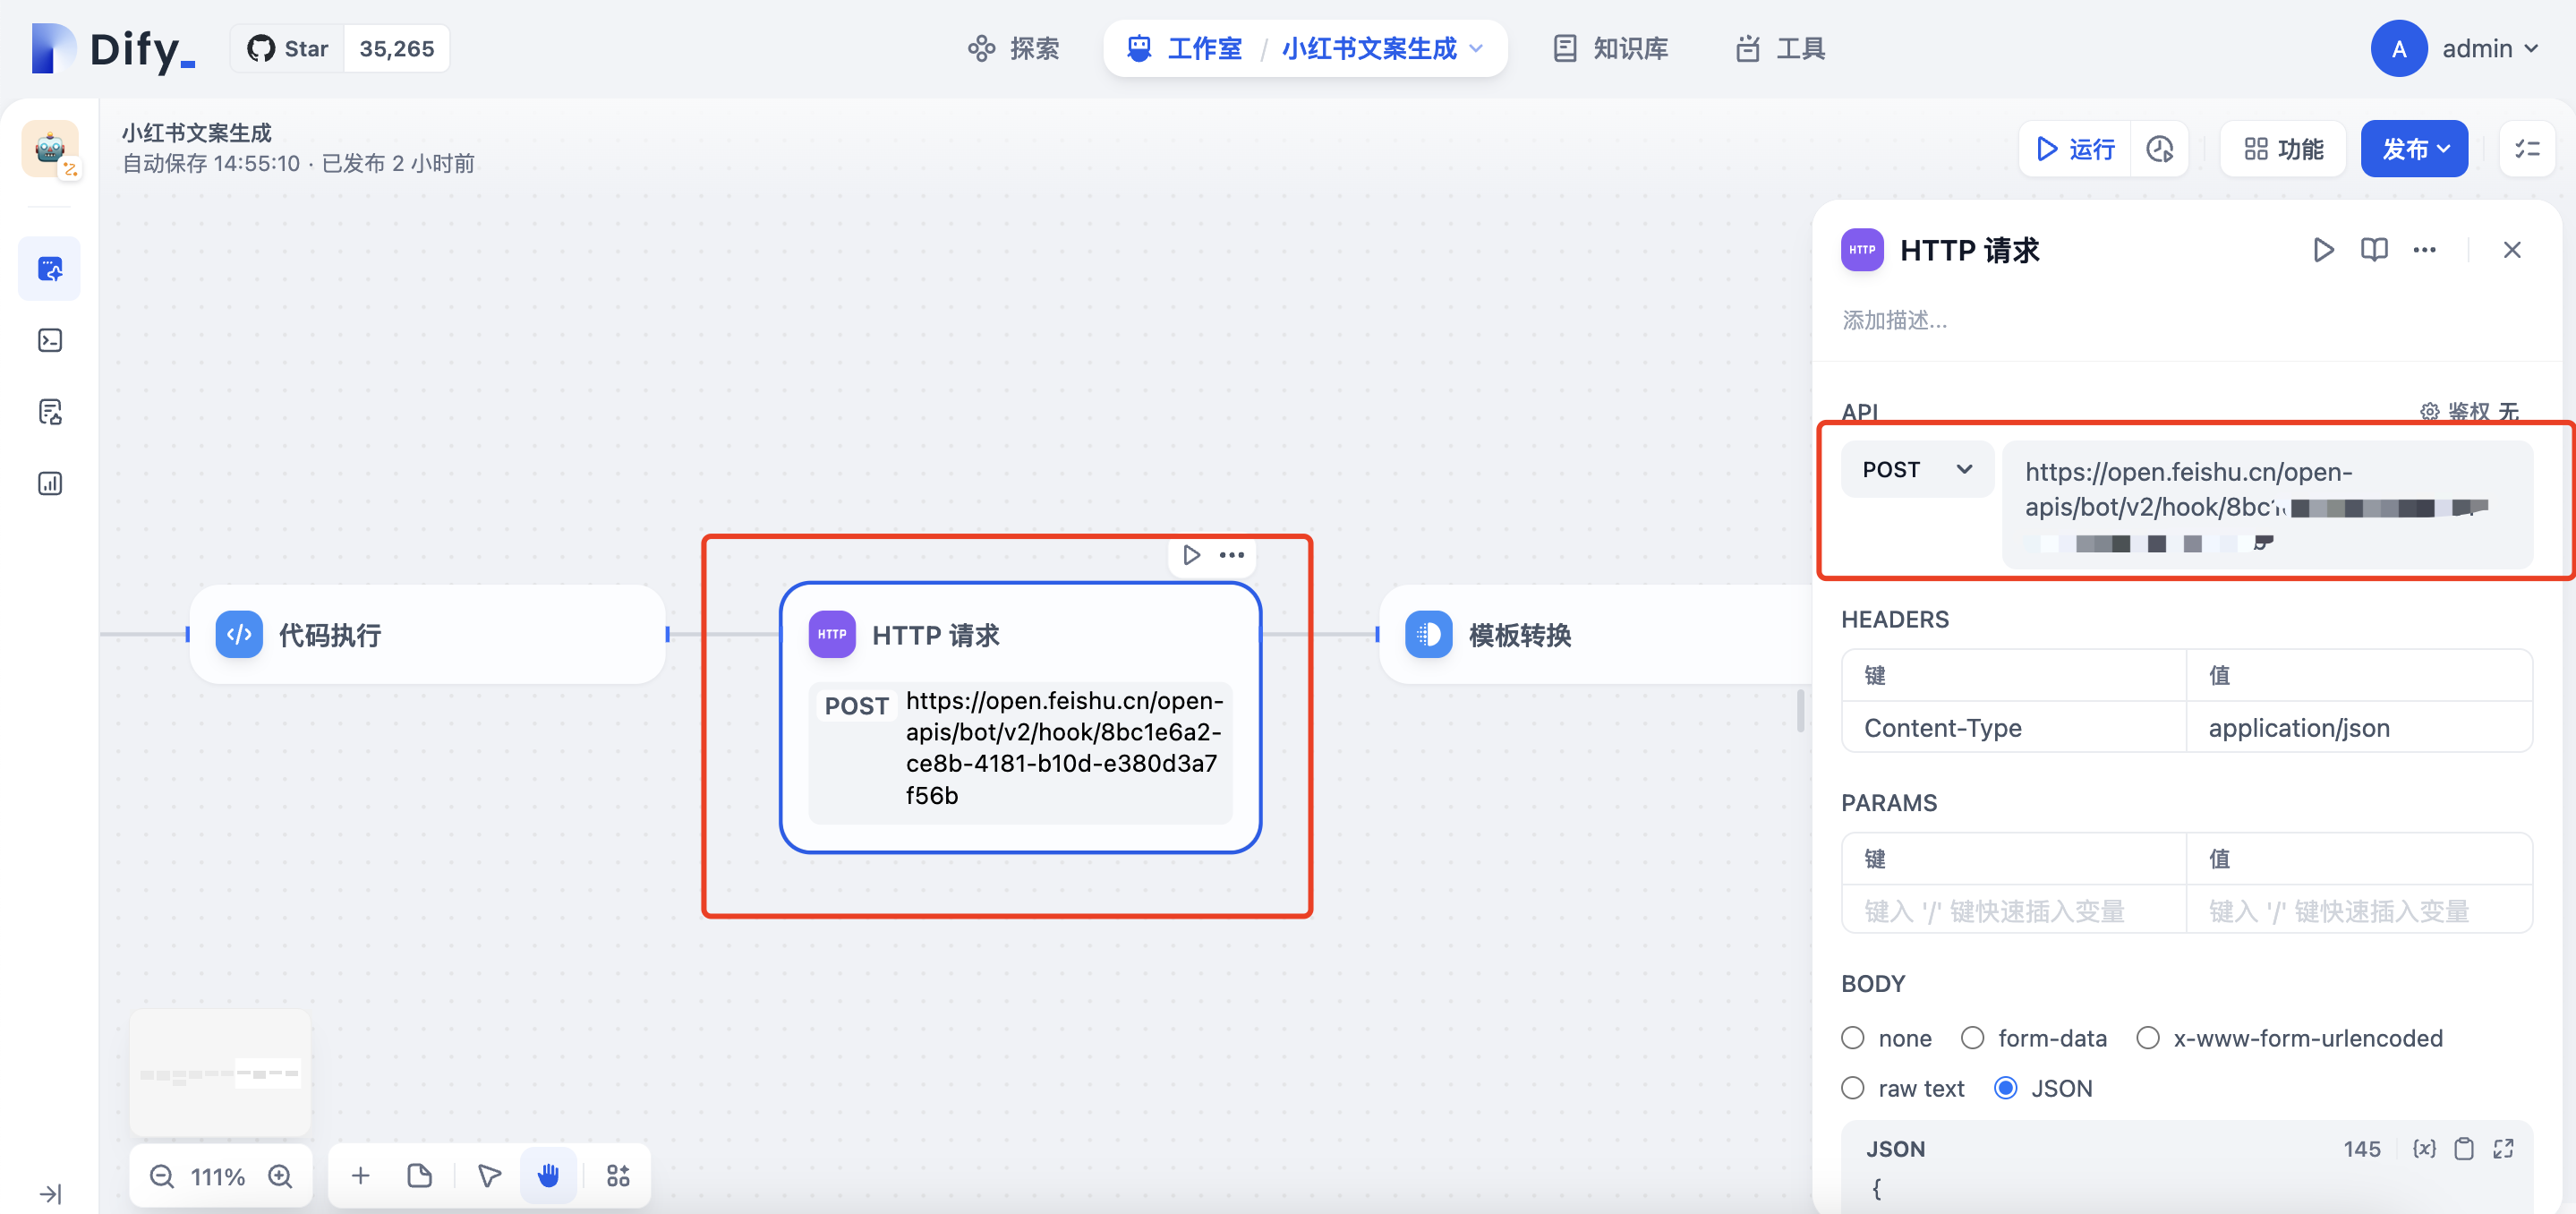The width and height of the screenshot is (2576, 1214).
Task: Click zoom out magnifier icon
Action: 161,1176
